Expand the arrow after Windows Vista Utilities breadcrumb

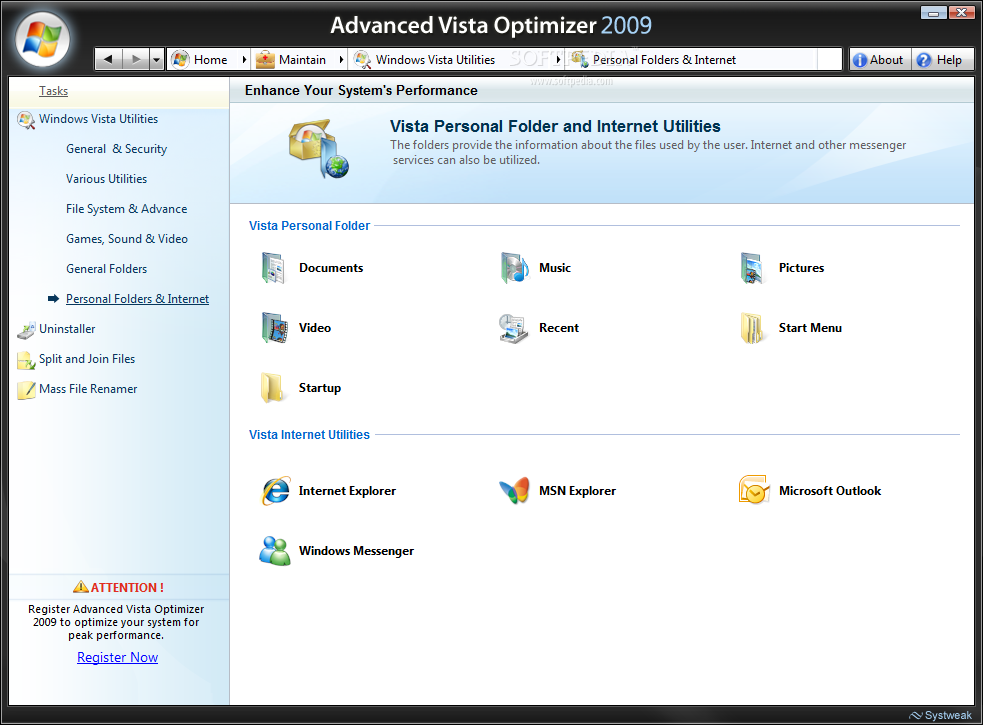pos(558,60)
